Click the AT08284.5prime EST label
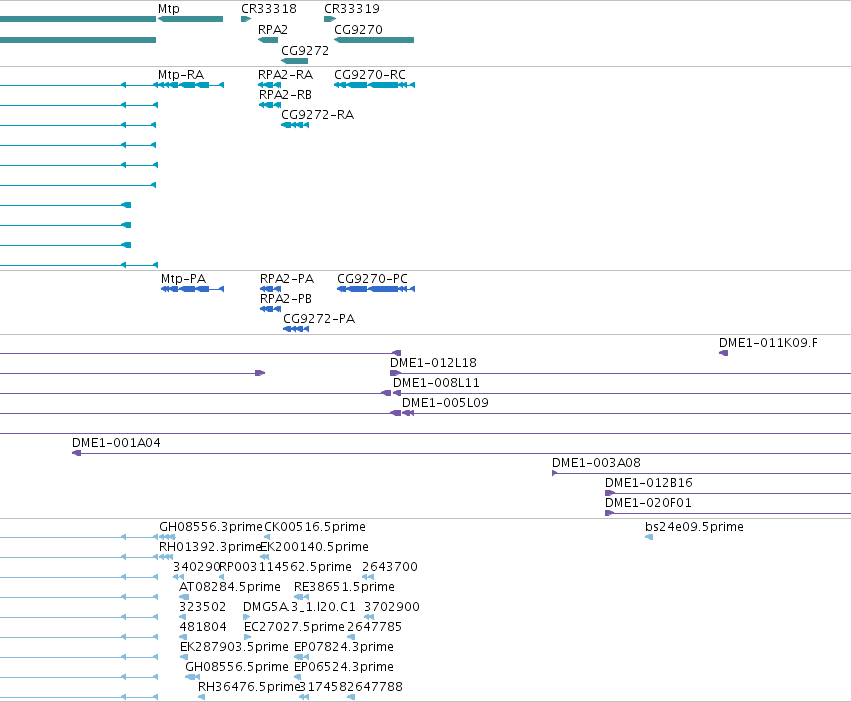Screen dimensions: 851x702 [x=230, y=587]
